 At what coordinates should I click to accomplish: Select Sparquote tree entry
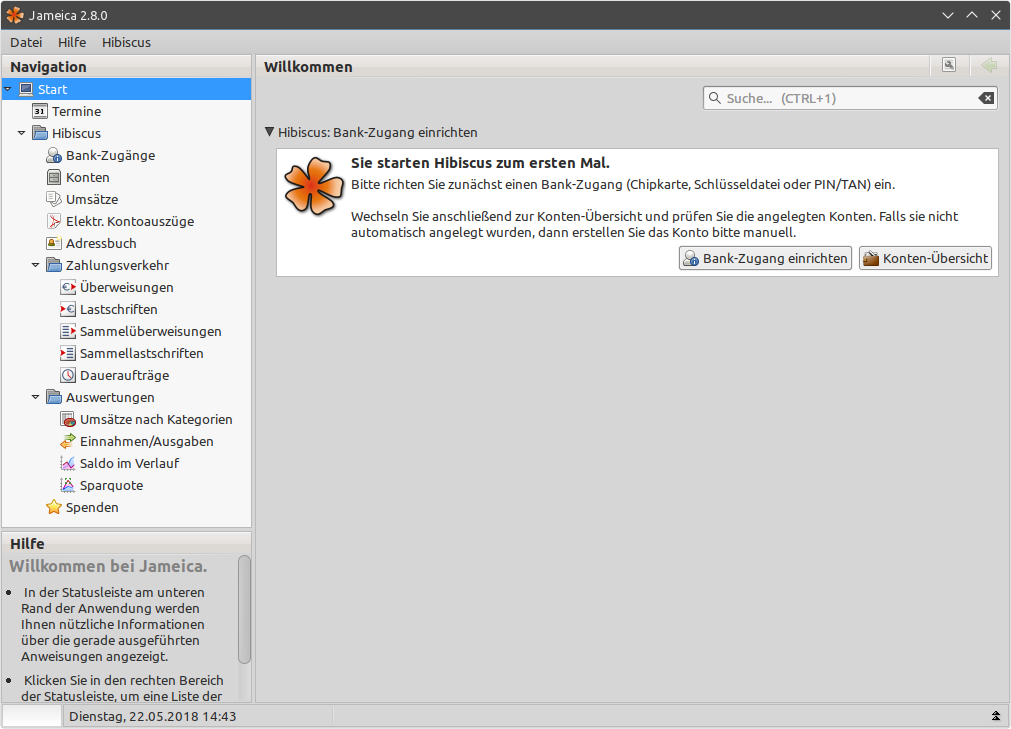click(x=112, y=485)
